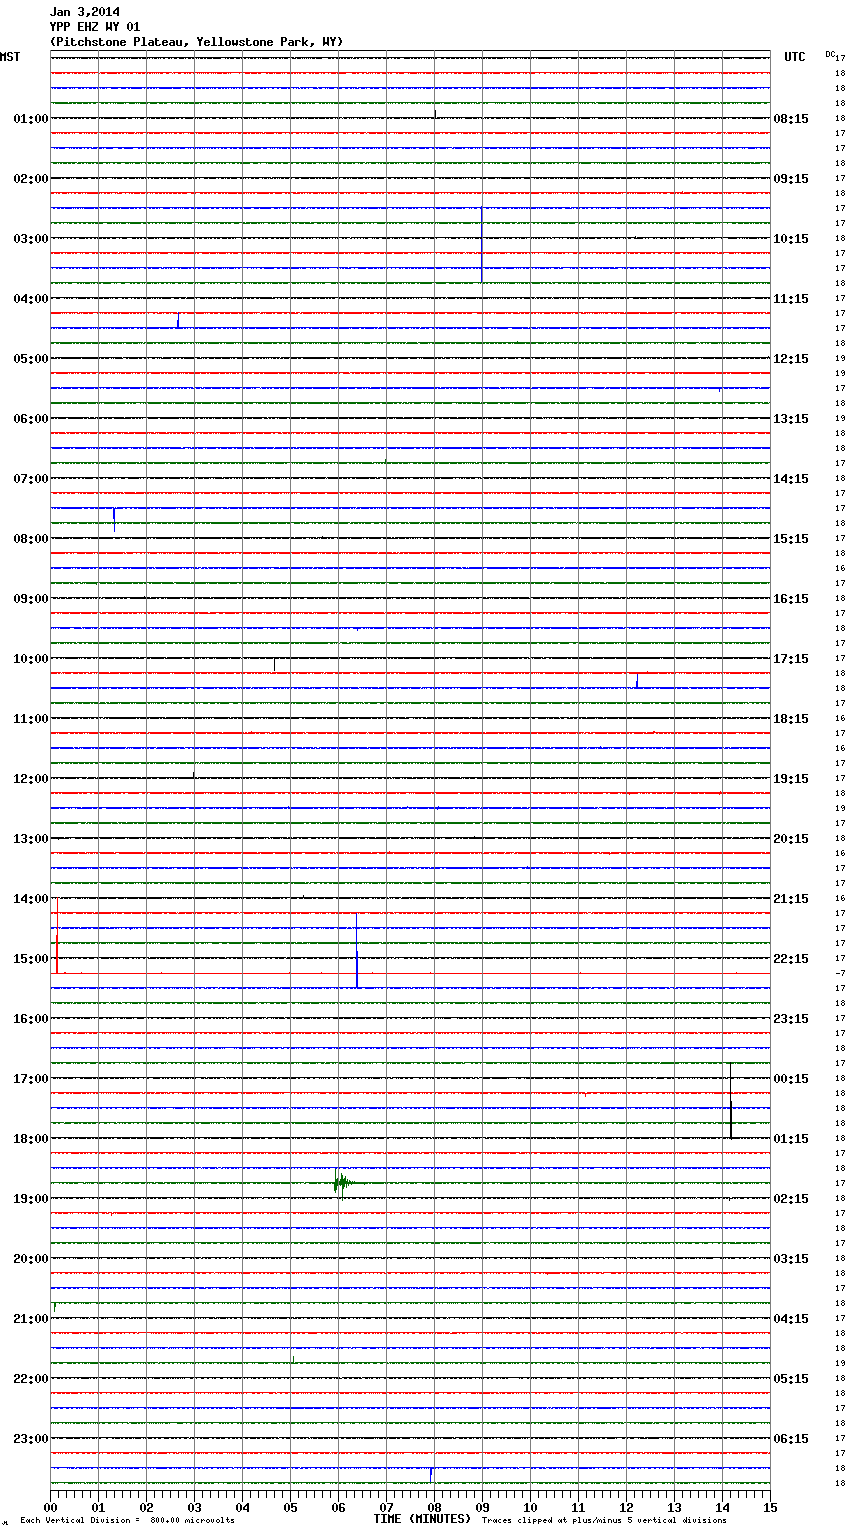Click the black spike at minute 14 near 17:00–18:00
Viewport: 850px width, 1534px height.
pyautogui.click(x=731, y=1101)
